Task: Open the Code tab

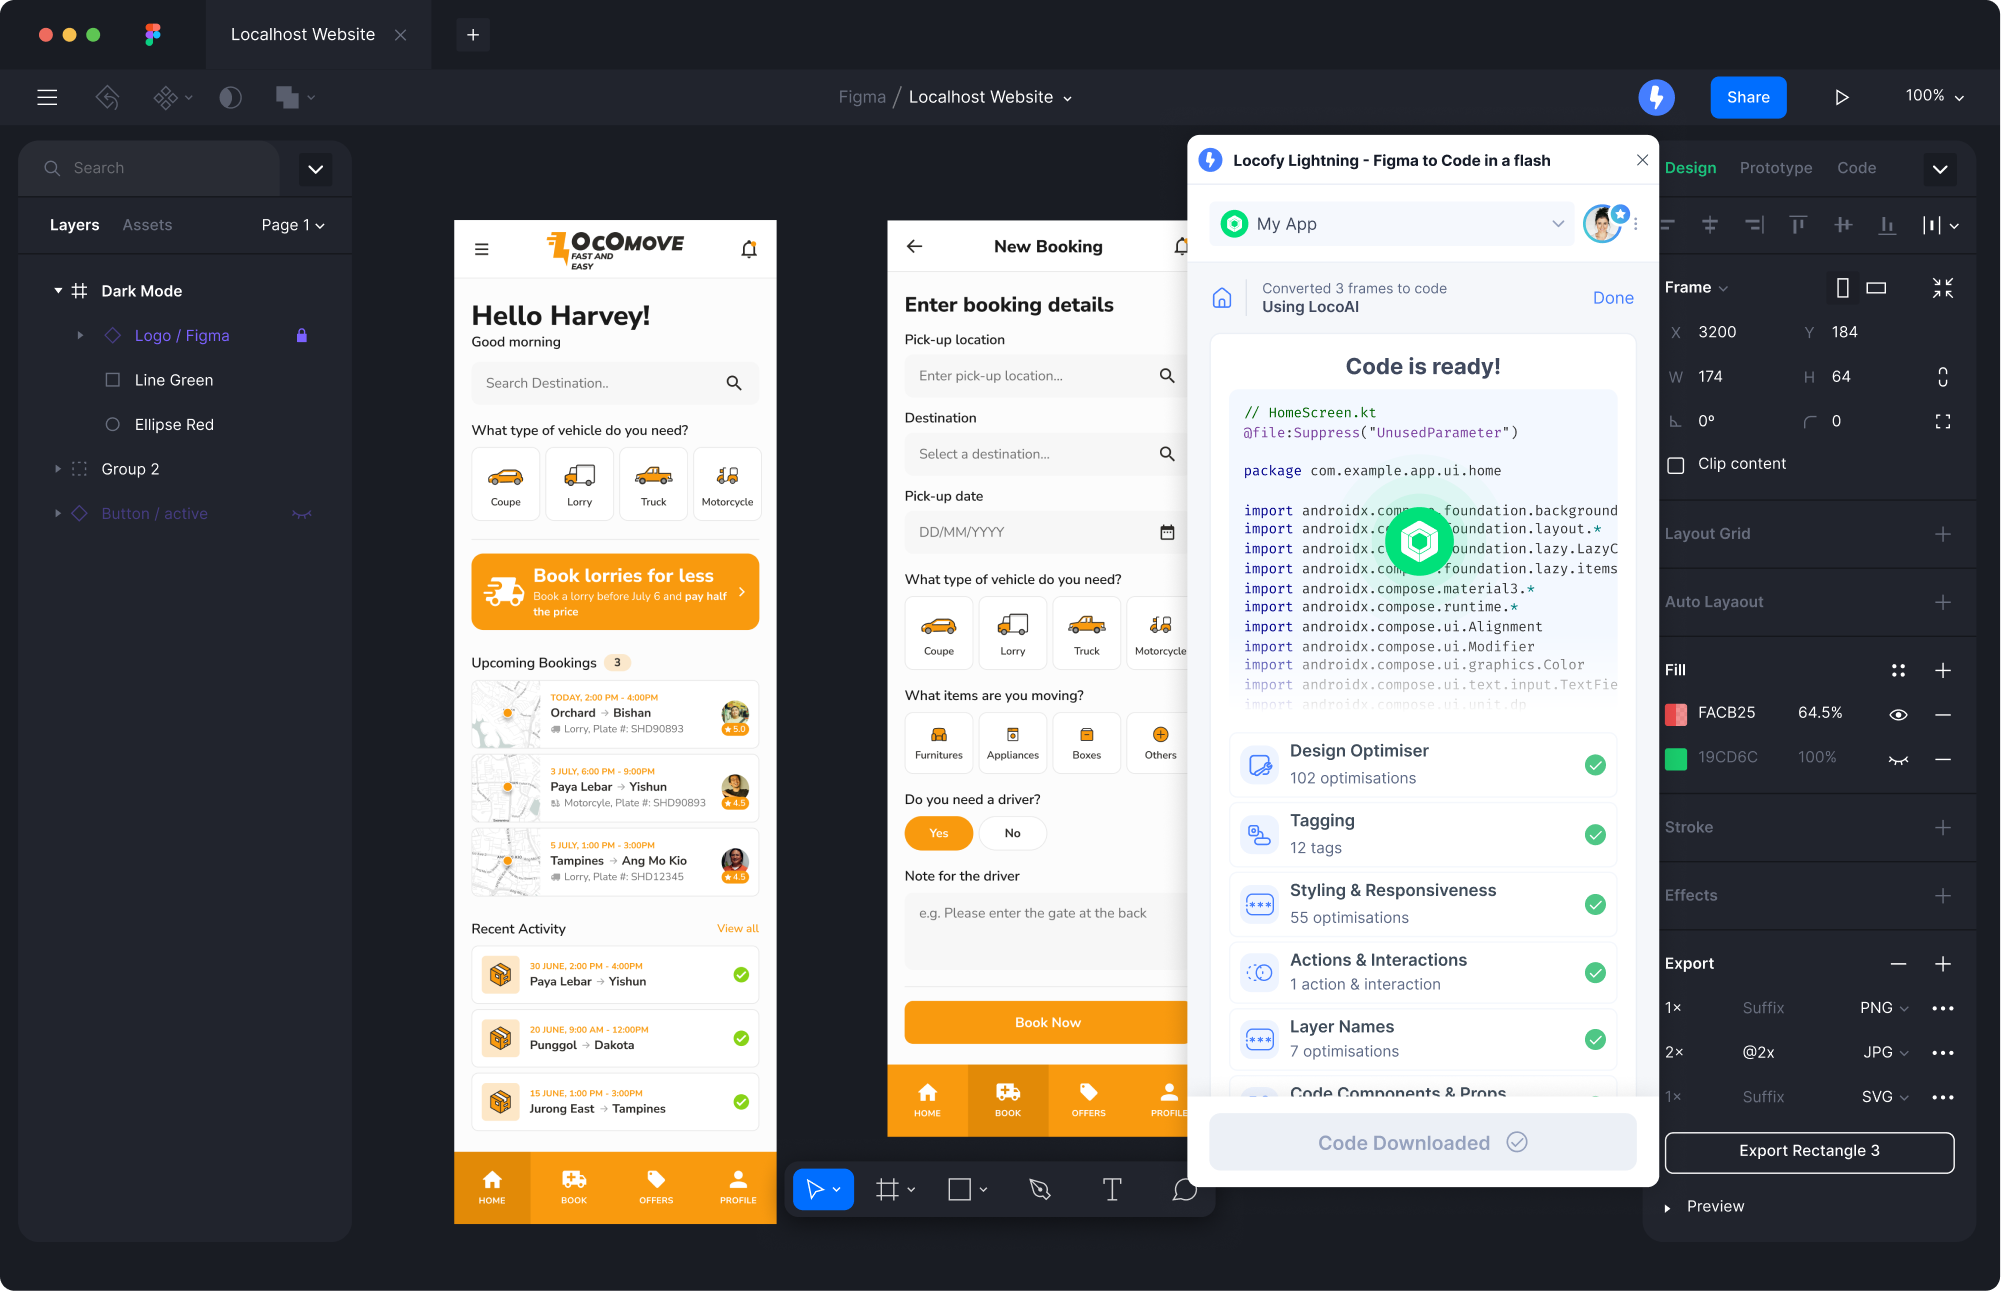Action: pos(1856,168)
